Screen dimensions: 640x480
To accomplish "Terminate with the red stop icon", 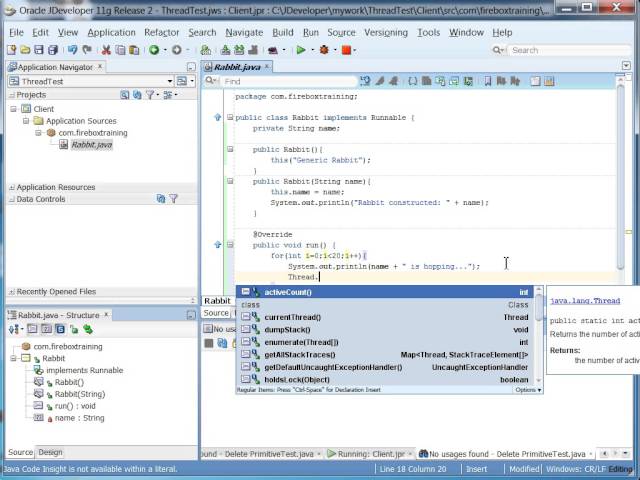I will 347,50.
